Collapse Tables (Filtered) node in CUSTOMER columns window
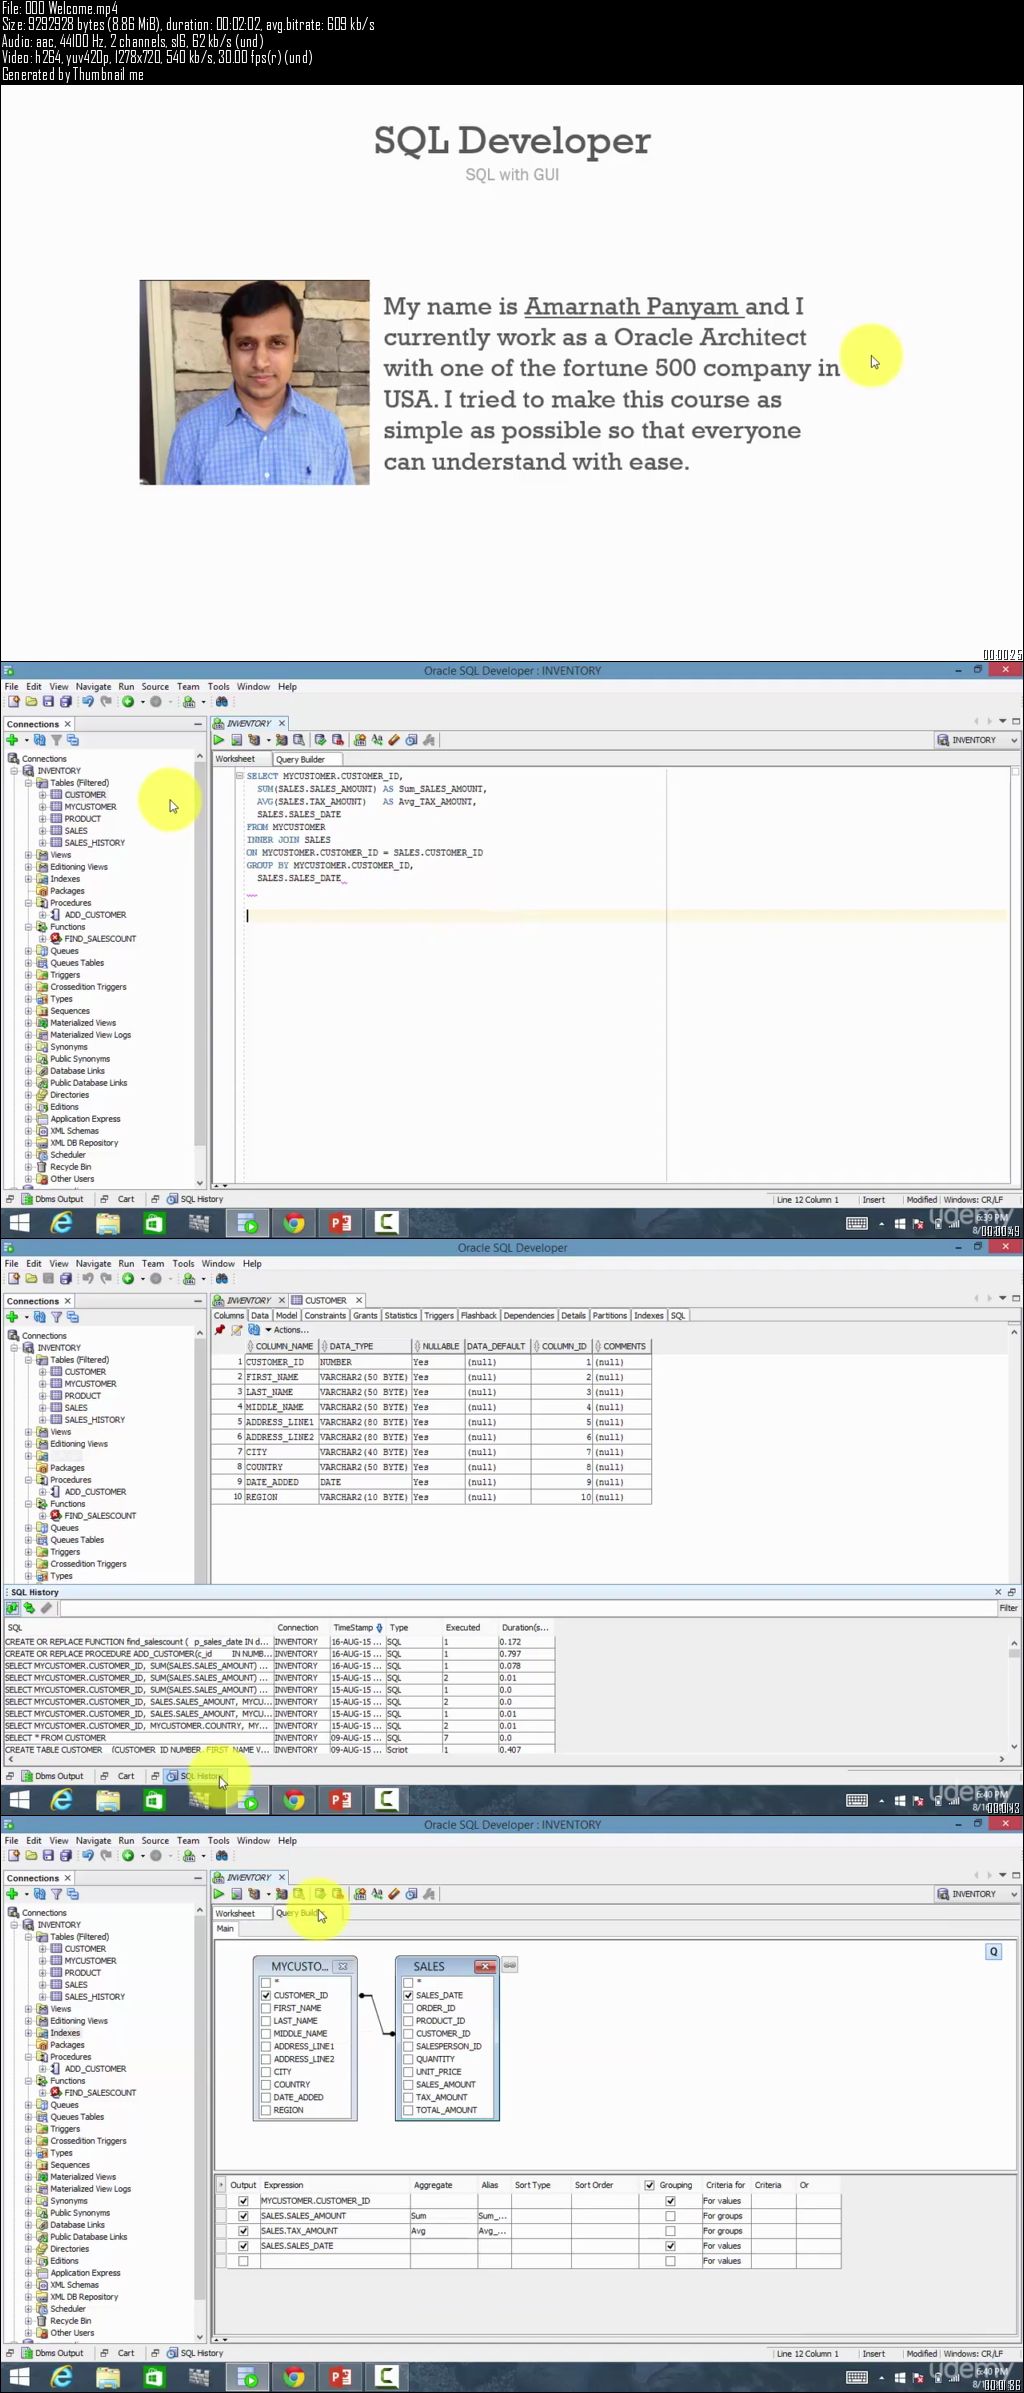Viewport: 1024px width, 2393px height. [x=29, y=1360]
